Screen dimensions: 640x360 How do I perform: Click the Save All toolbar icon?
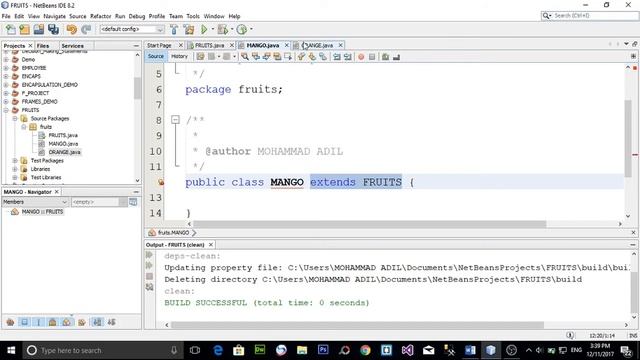53,29
